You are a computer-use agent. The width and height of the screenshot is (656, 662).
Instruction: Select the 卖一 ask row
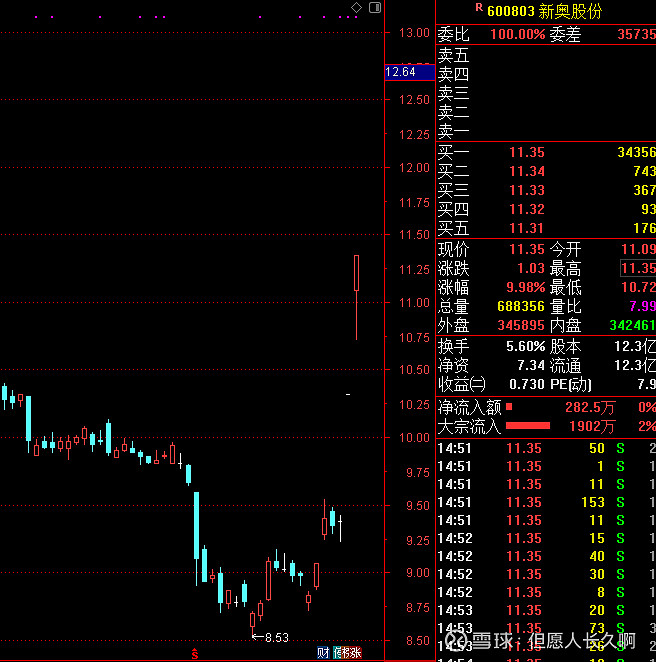click(545, 132)
